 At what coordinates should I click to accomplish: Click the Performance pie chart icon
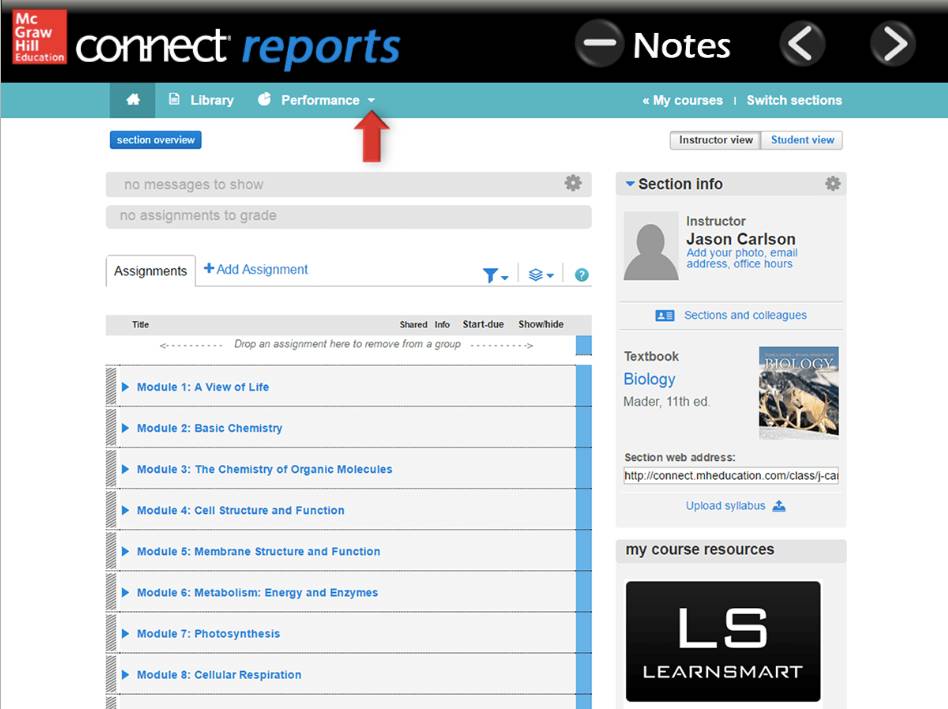[264, 99]
